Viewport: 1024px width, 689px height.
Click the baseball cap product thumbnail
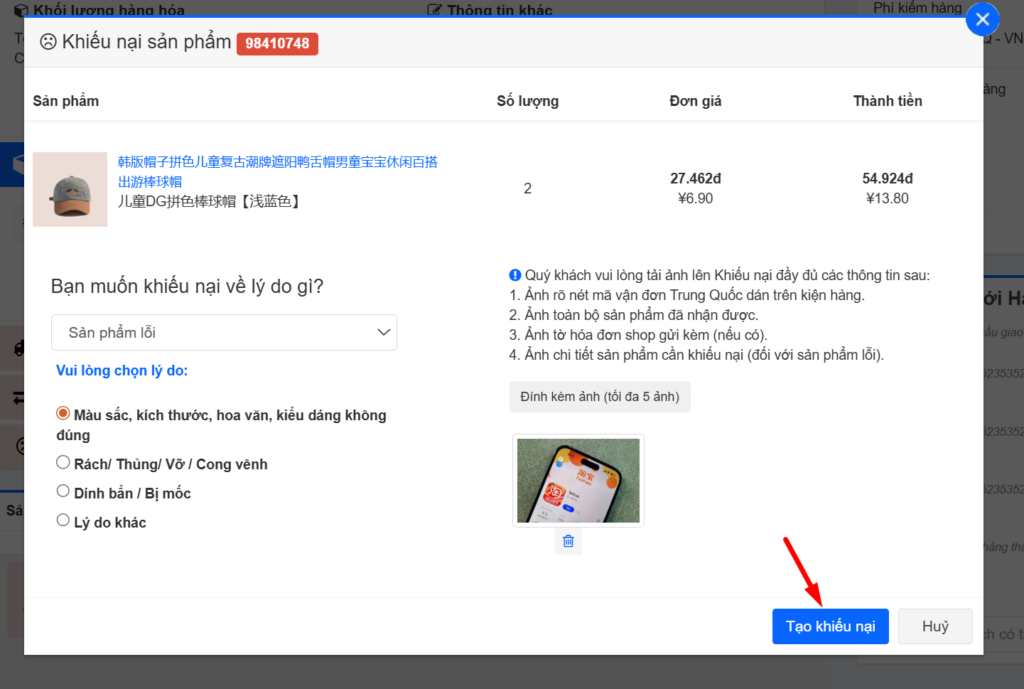[70, 189]
